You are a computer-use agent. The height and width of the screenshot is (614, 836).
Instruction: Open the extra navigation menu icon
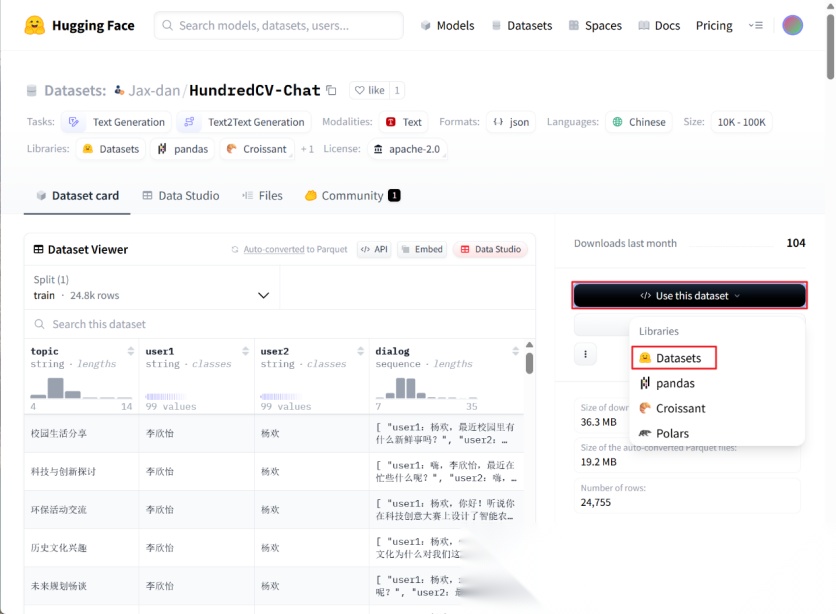click(x=755, y=25)
